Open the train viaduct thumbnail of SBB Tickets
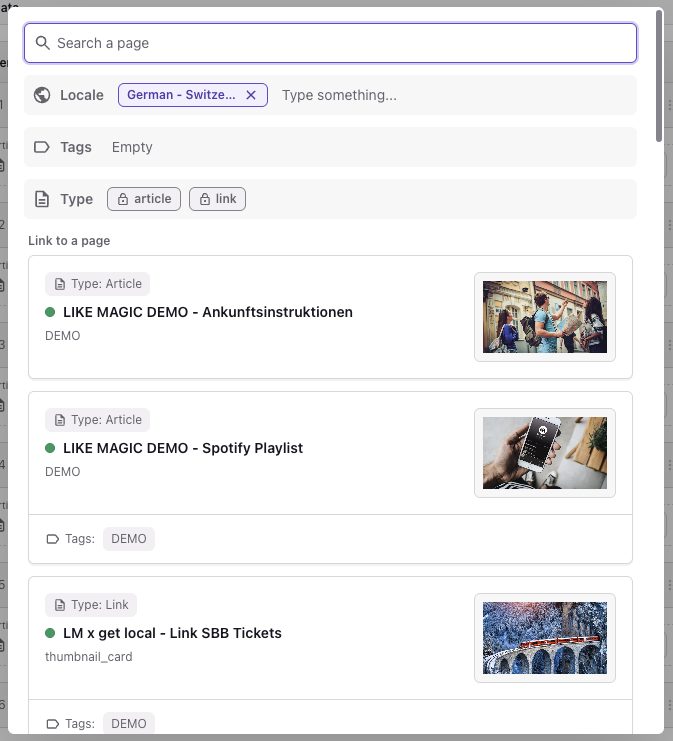673x741 pixels. (x=545, y=638)
